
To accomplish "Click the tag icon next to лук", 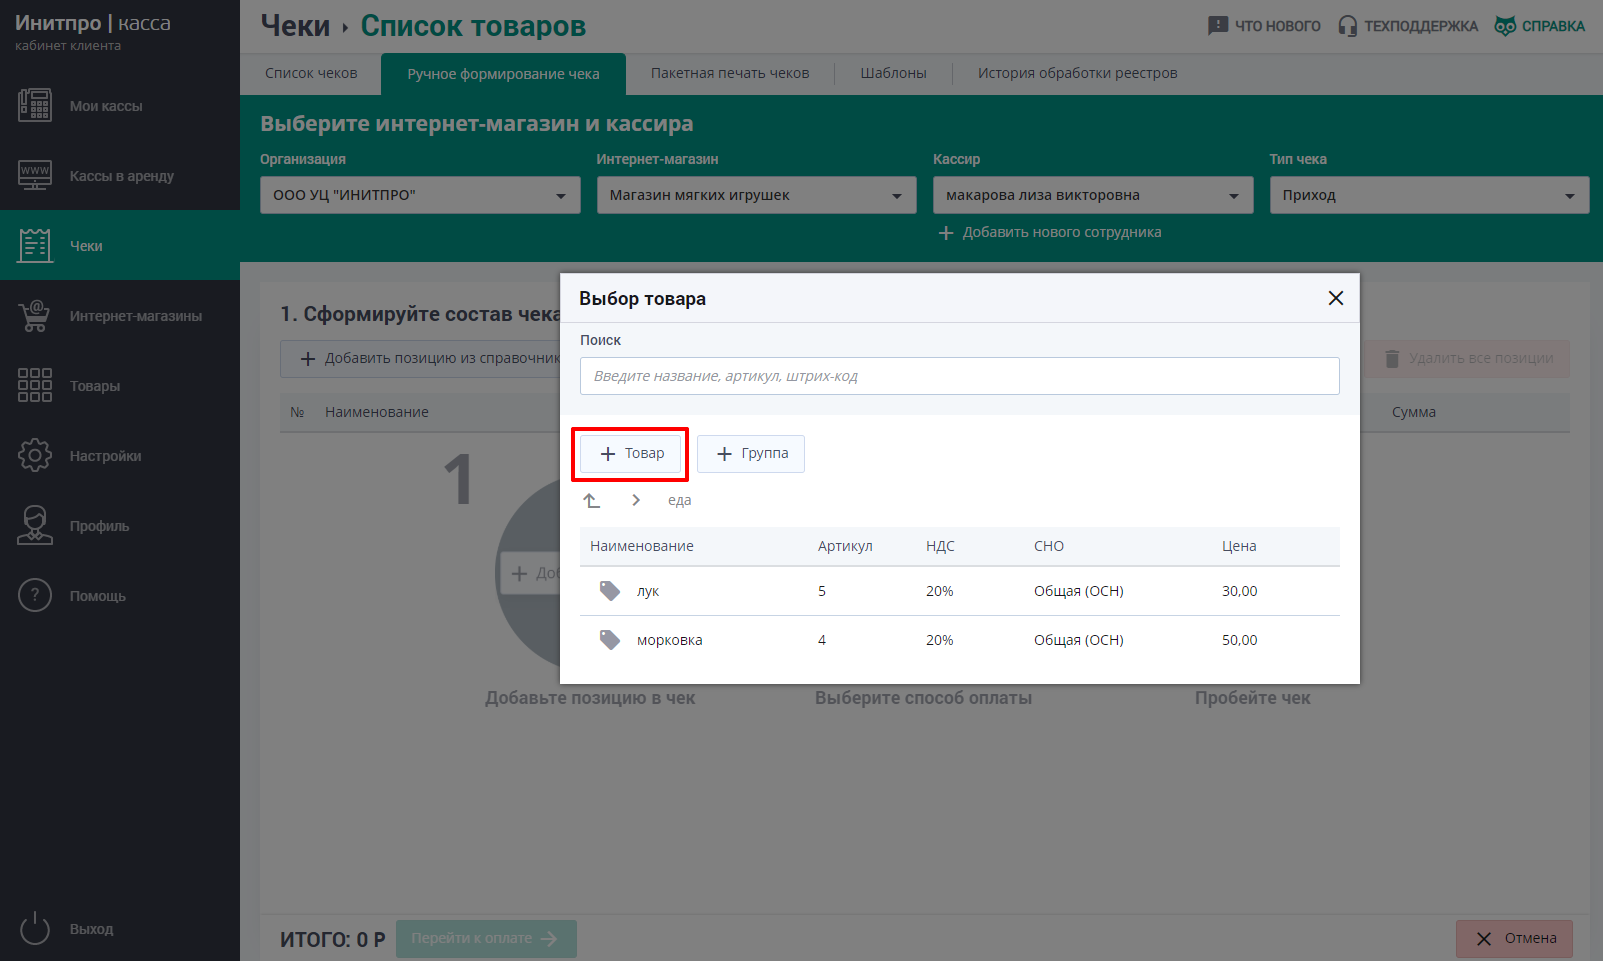I will coord(609,591).
